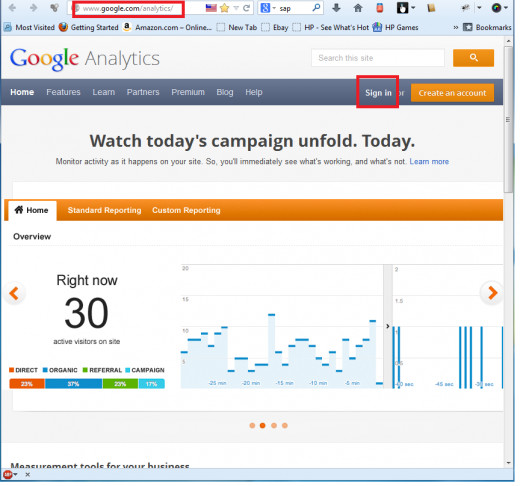Select the fourth carousel dot
Viewport: 520px width, 486px height.
tap(285, 425)
